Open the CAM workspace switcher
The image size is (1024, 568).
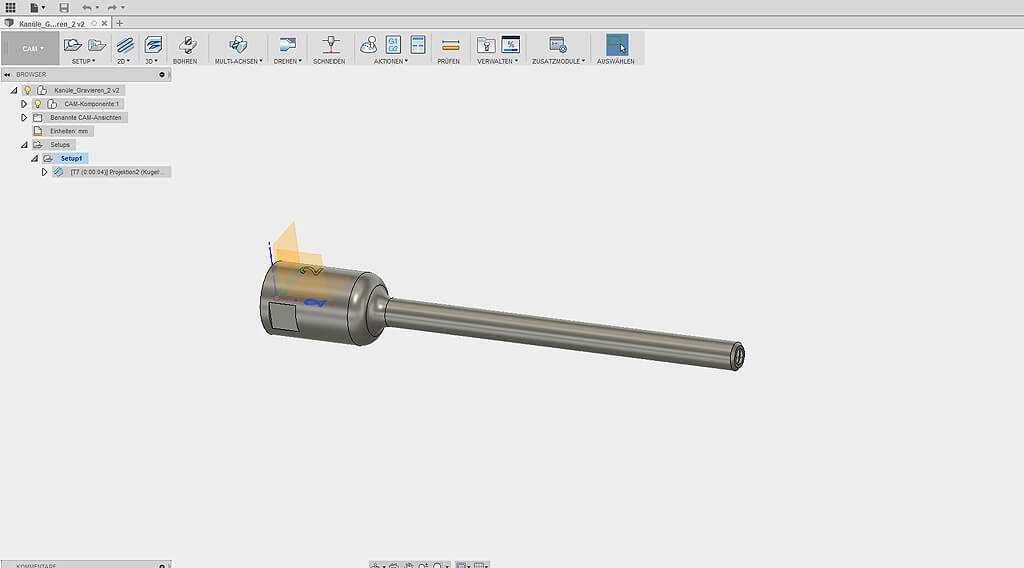tap(34, 48)
